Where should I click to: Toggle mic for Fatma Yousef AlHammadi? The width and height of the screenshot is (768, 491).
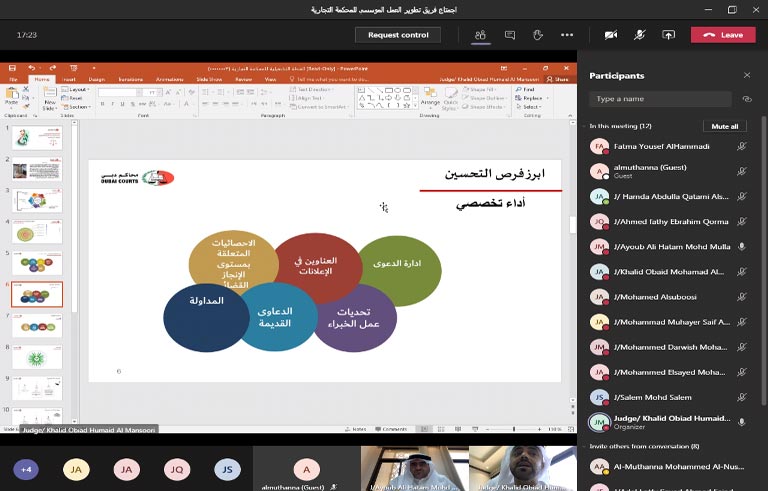(x=741, y=146)
